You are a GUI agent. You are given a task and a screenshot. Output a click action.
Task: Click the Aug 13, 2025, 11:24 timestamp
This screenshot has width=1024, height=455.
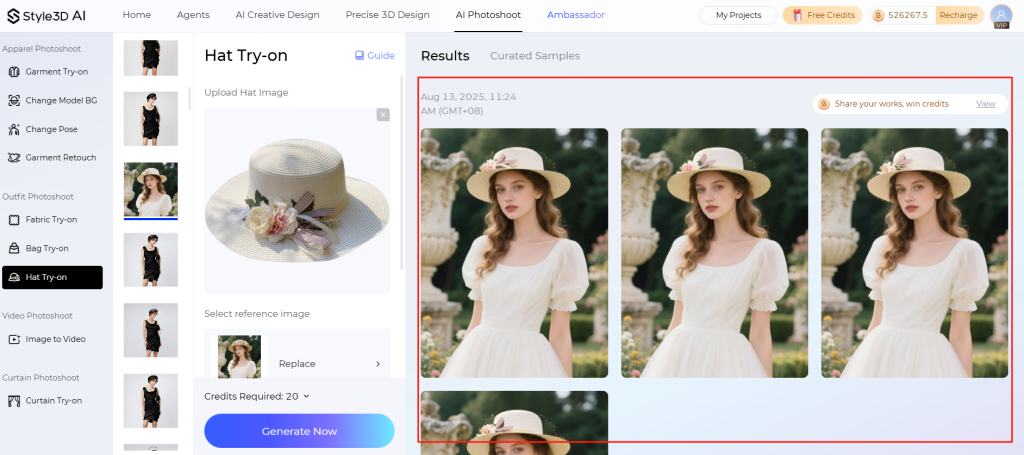468,104
